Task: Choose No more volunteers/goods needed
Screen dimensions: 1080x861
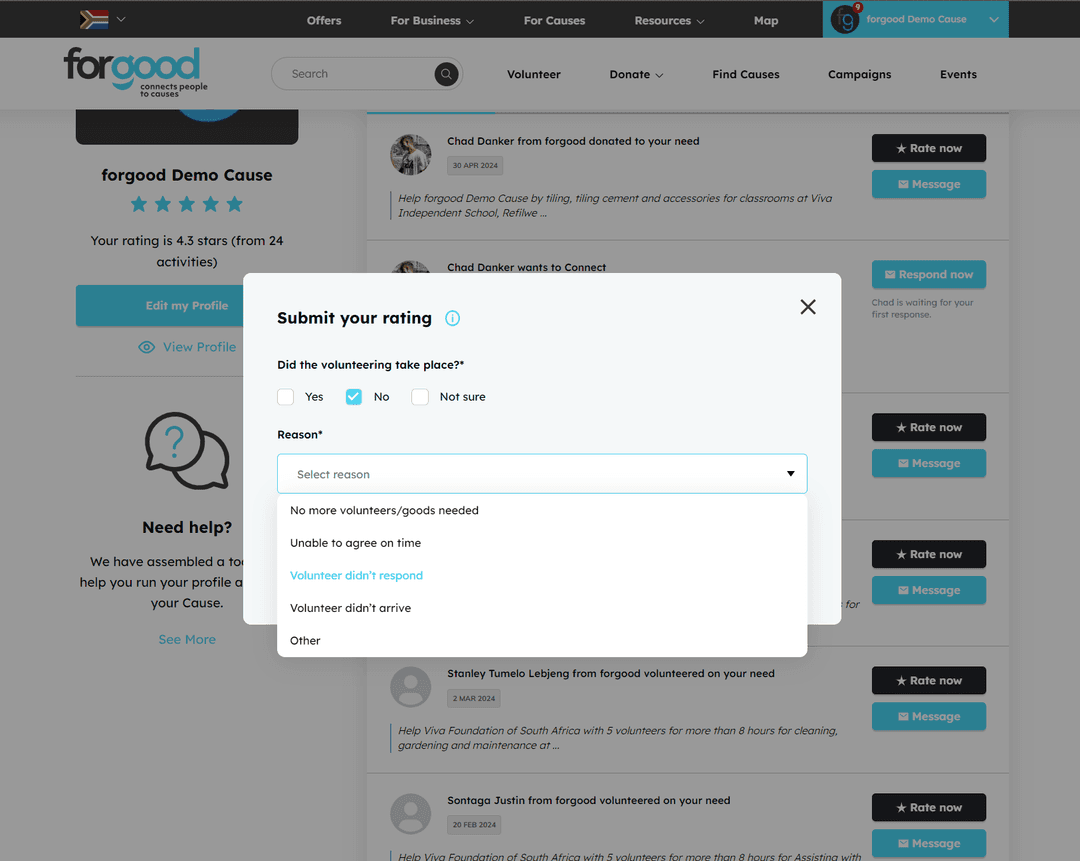Action: point(384,510)
